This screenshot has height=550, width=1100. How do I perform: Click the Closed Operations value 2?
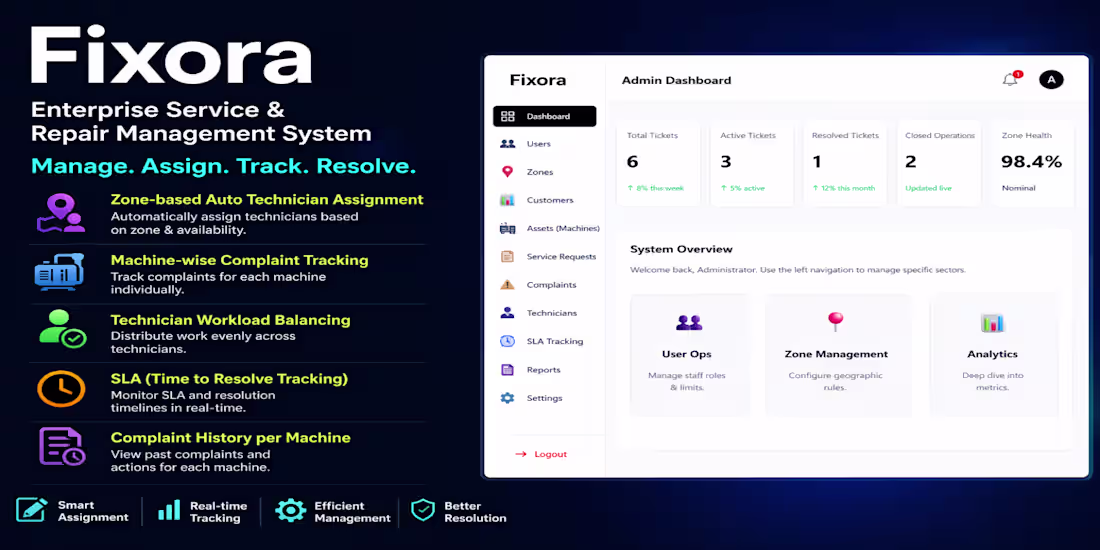coord(911,162)
